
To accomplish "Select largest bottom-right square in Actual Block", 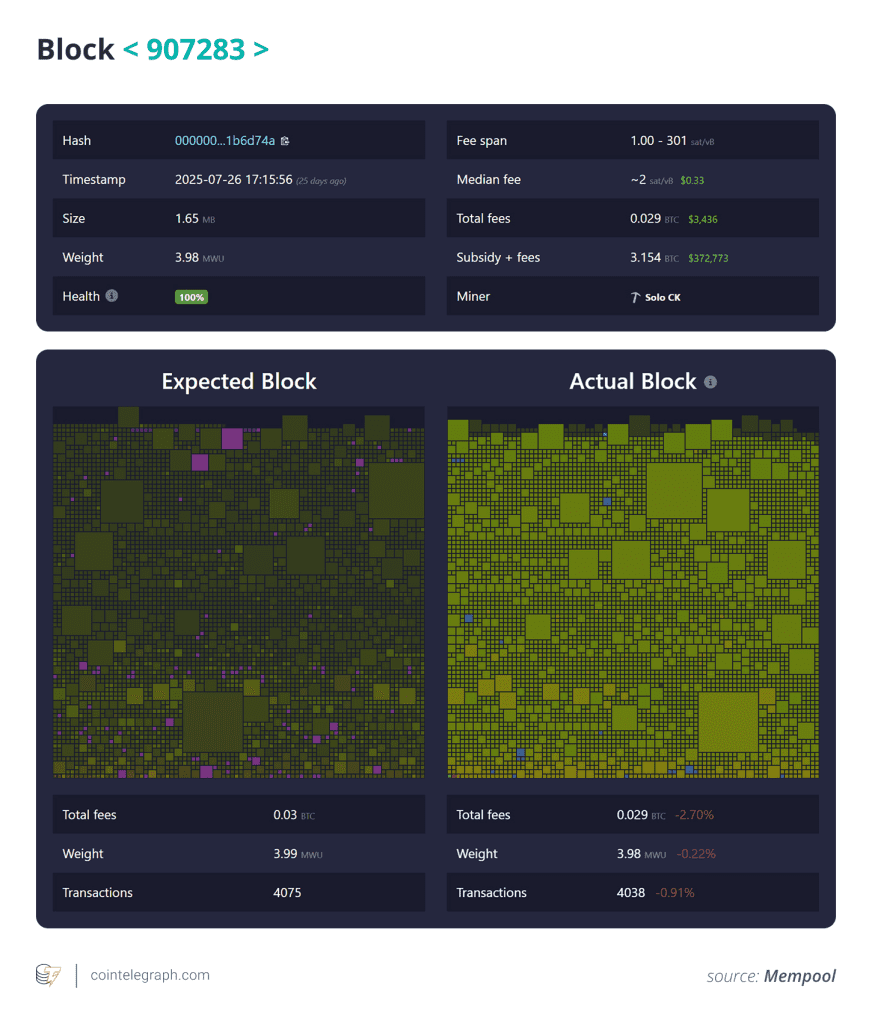I will click(727, 721).
